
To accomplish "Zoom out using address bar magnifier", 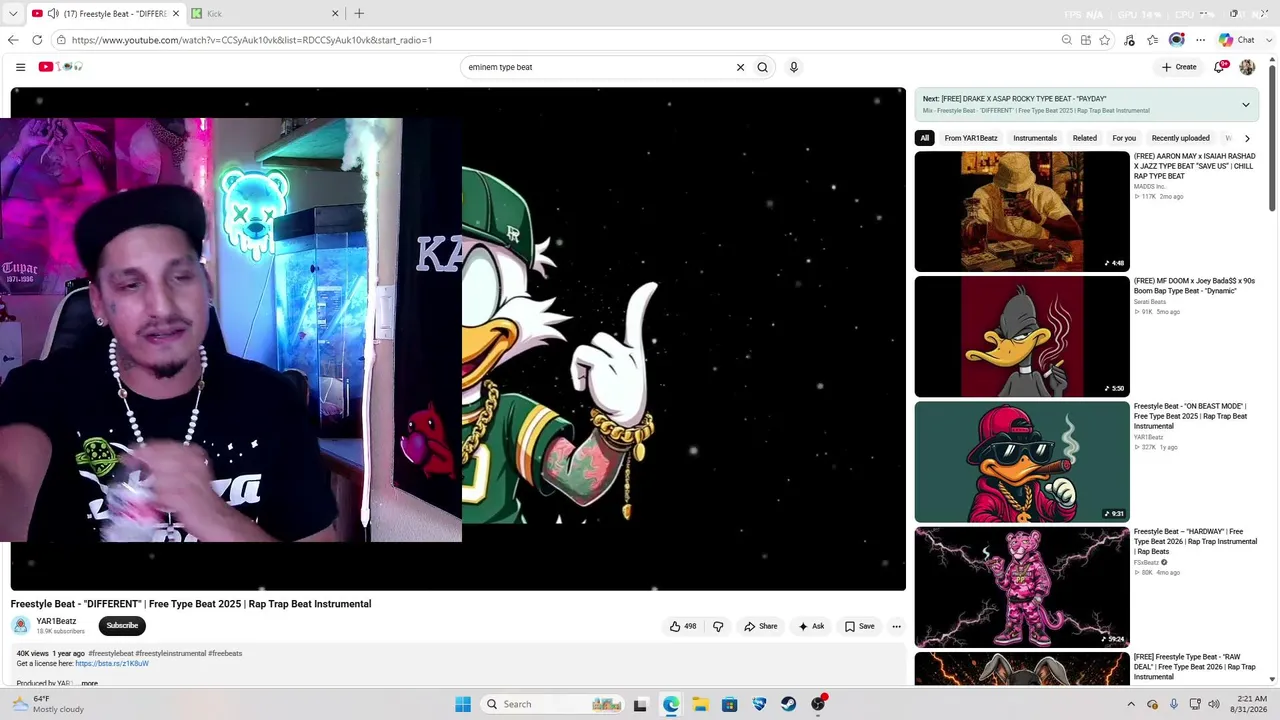I will (1067, 40).
